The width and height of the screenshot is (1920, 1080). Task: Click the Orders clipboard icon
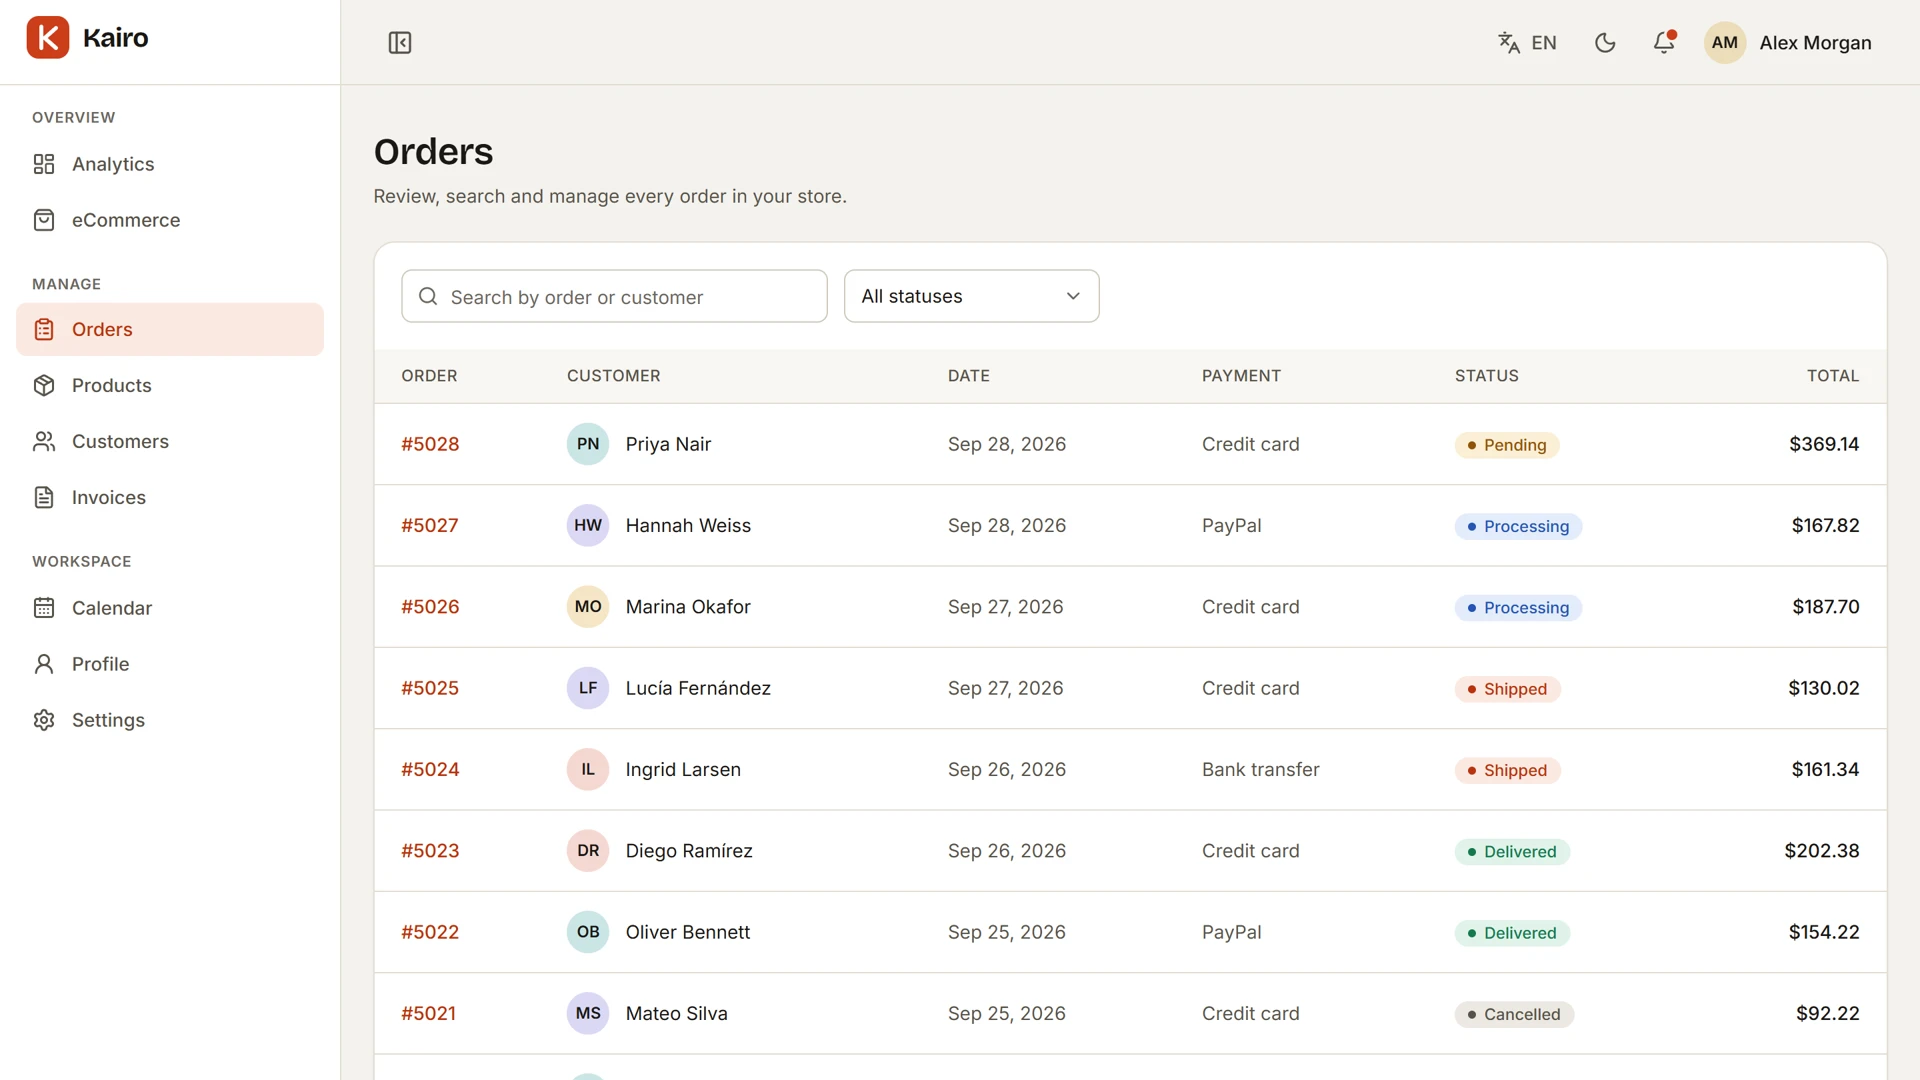[44, 329]
